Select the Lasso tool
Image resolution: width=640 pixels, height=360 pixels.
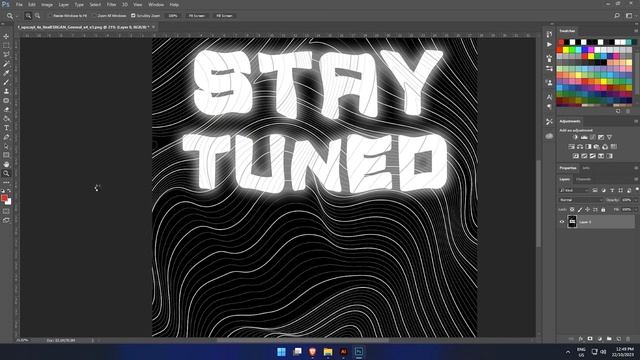tap(6, 54)
